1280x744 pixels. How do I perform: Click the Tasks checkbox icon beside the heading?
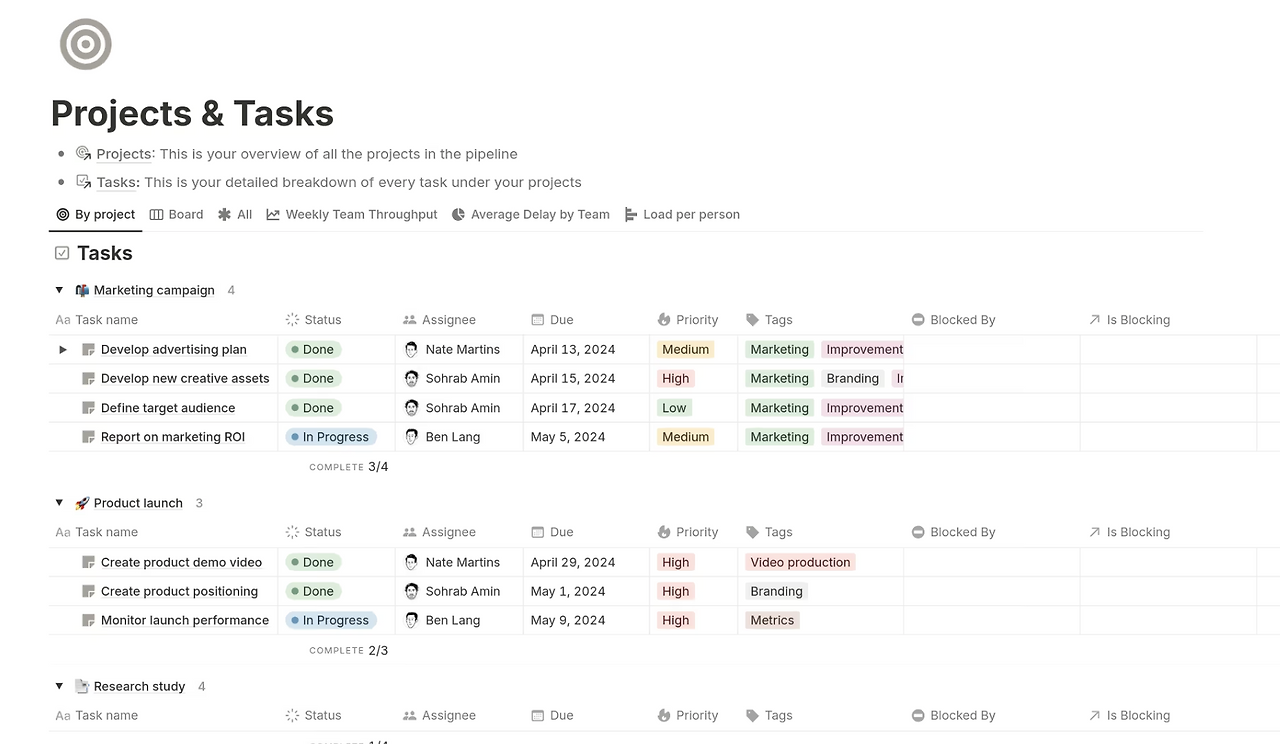coord(62,253)
